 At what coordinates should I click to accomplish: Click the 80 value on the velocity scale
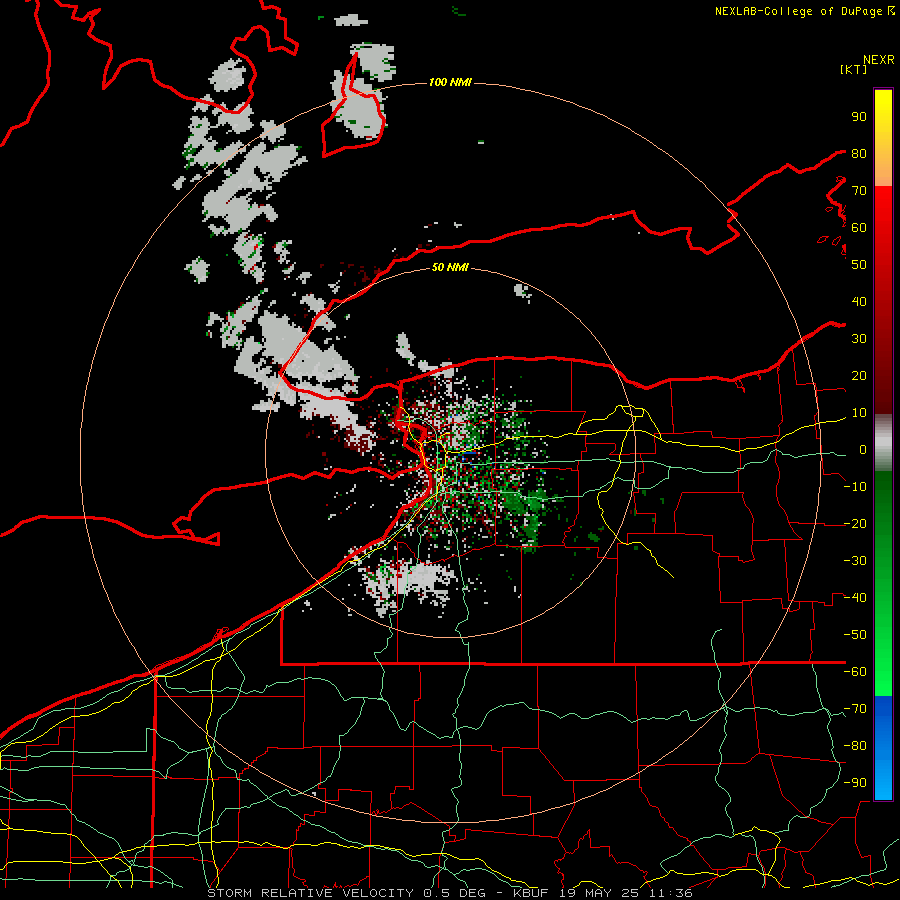pyautogui.click(x=859, y=153)
